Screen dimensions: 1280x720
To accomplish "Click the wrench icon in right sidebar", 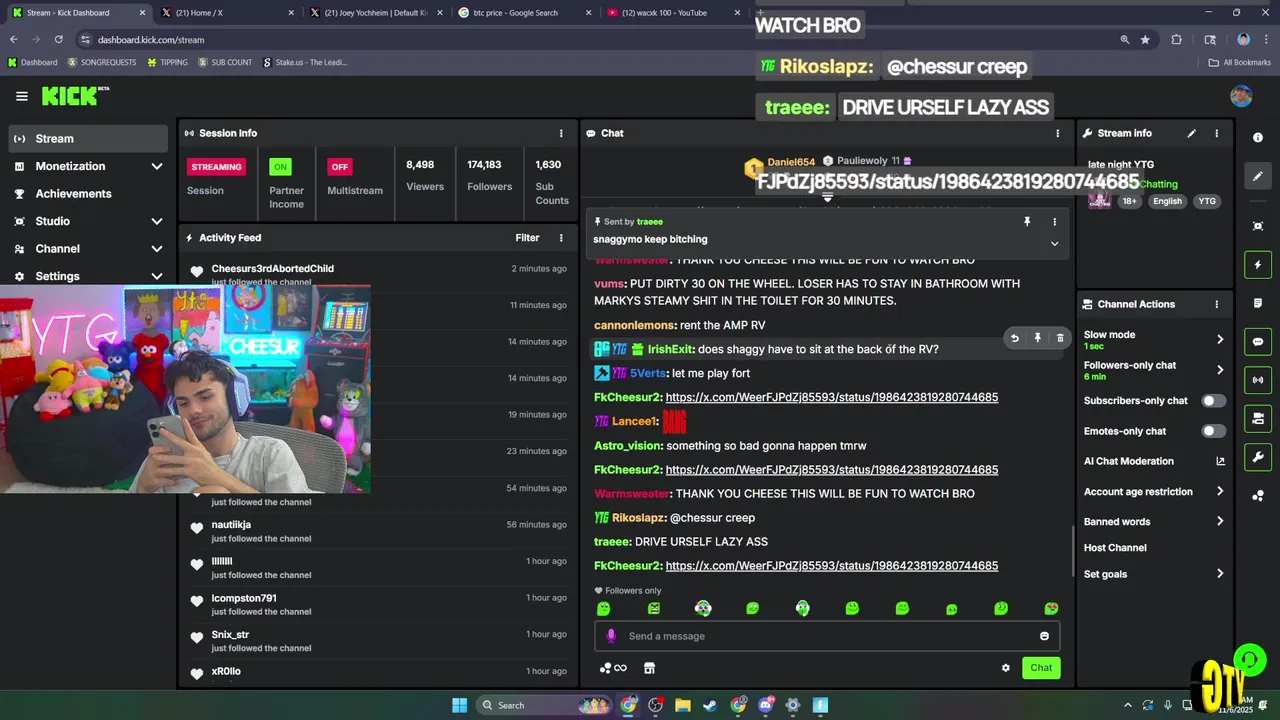I will click(x=1258, y=457).
